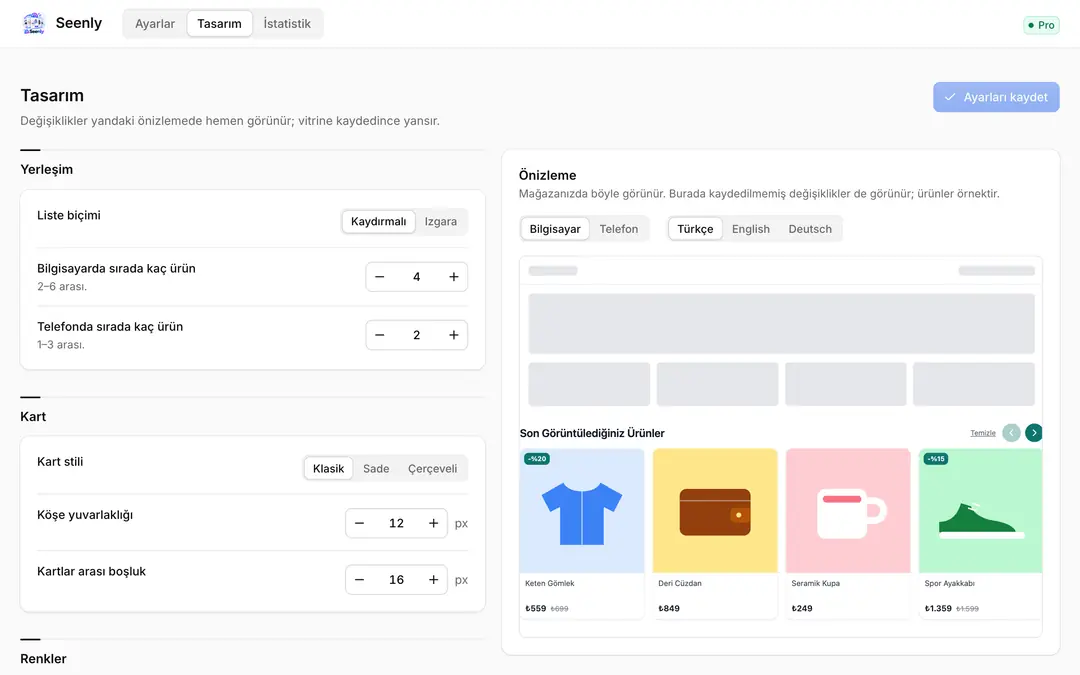Select Izgara list format

click(x=441, y=222)
